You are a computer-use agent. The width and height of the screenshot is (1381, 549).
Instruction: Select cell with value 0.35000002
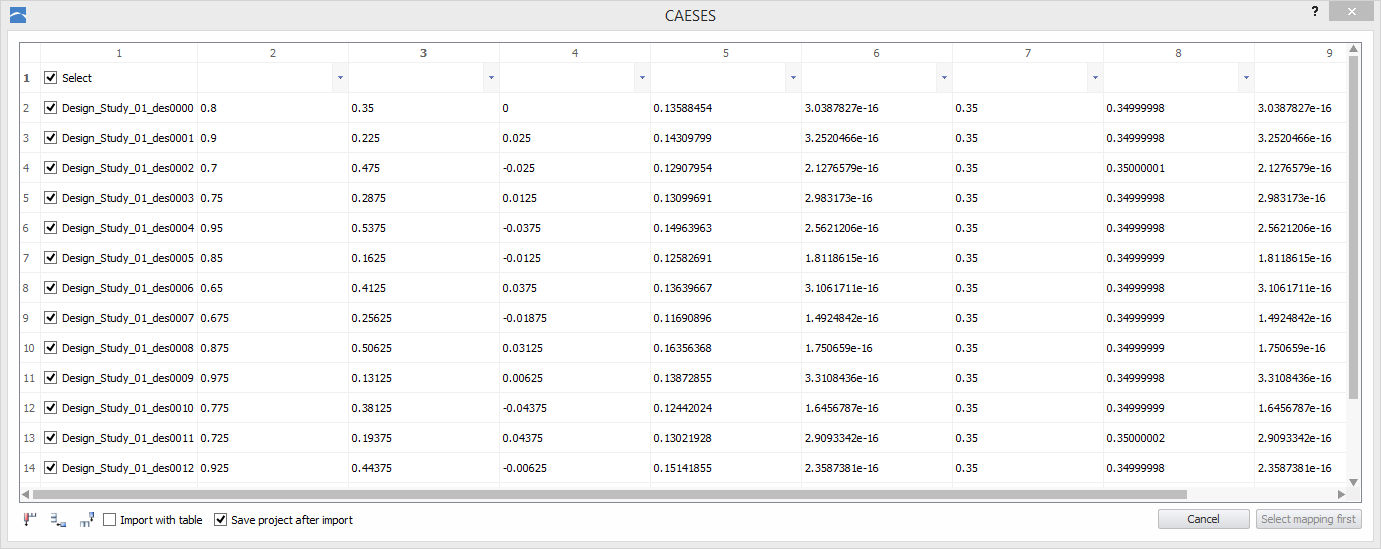pos(1179,438)
